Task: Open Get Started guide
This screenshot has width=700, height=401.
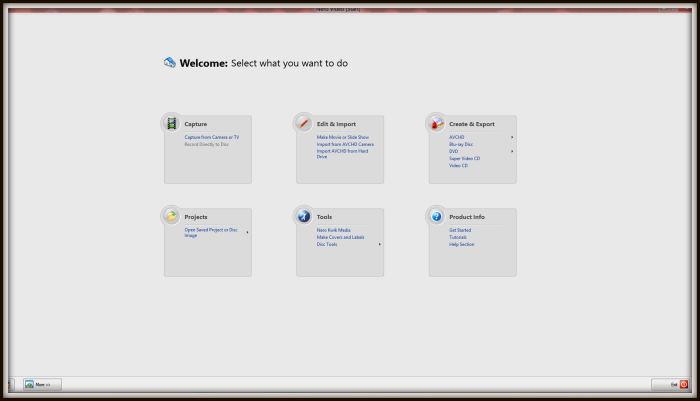Action: pos(460,230)
